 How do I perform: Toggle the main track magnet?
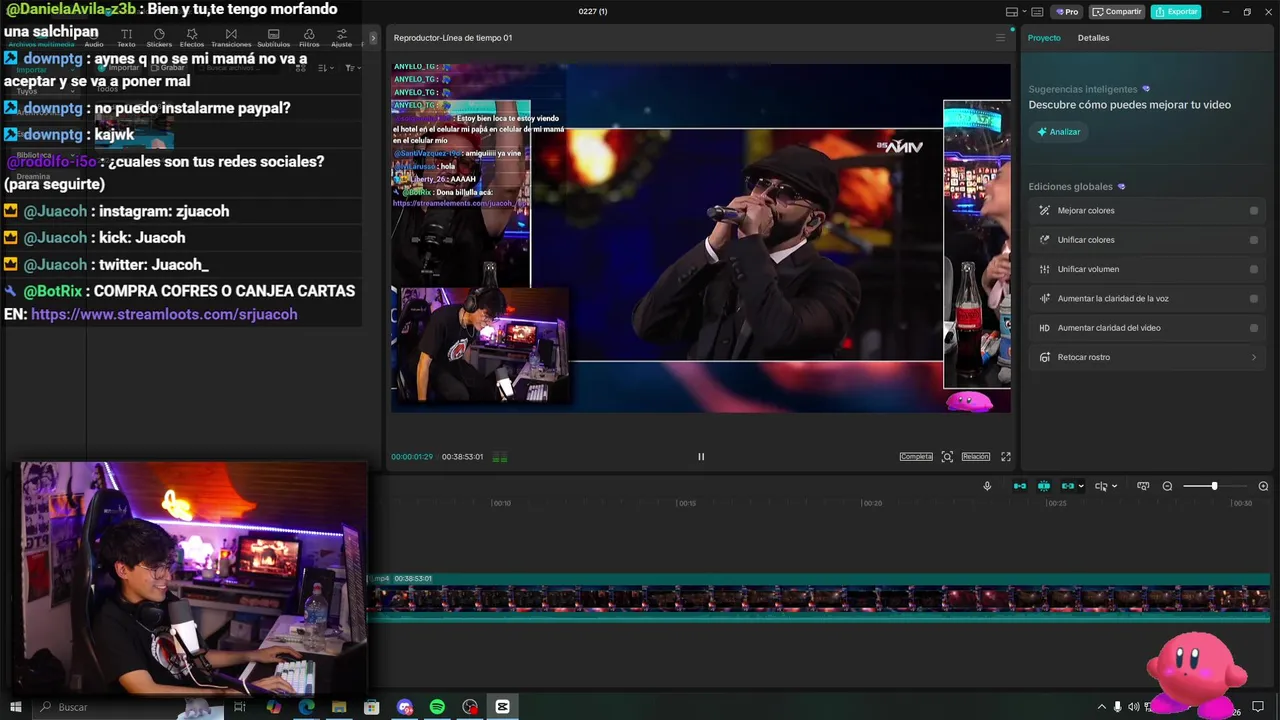point(1020,486)
